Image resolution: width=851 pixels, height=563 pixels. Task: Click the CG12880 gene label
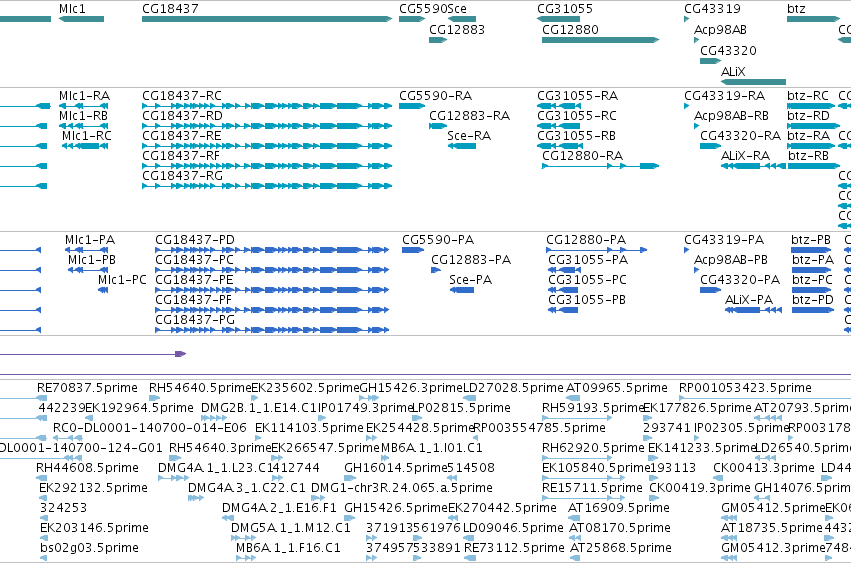click(570, 30)
